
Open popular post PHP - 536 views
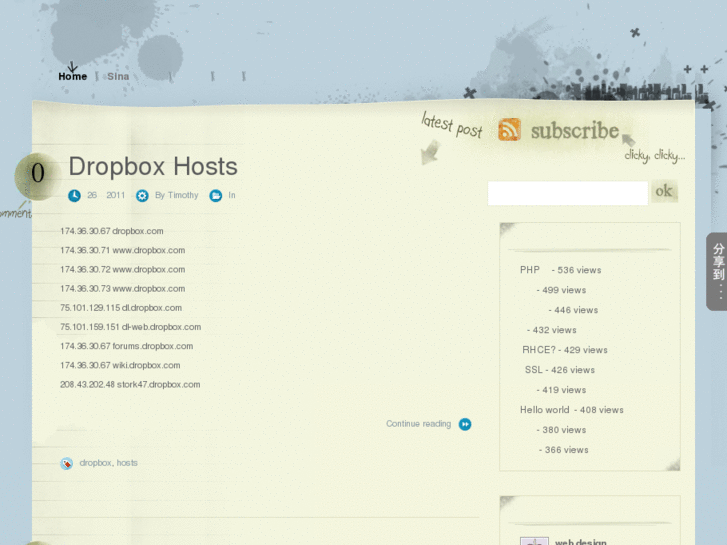(x=561, y=270)
